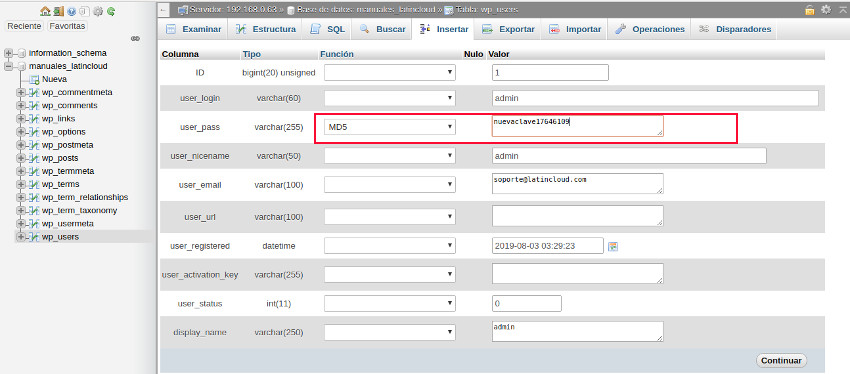Click the manuales_latincloud database icon
Image resolution: width=850 pixels, height=374 pixels.
click(22, 66)
